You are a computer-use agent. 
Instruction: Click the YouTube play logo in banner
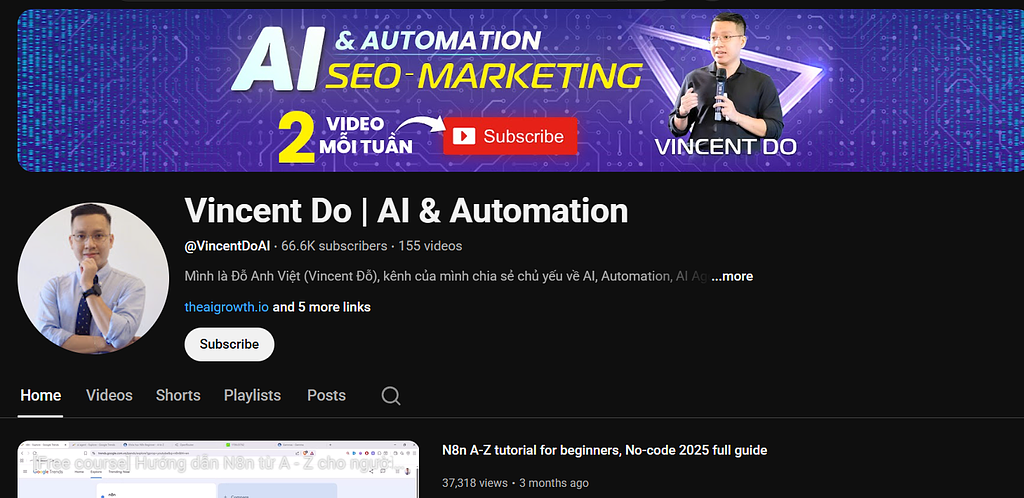click(x=463, y=136)
